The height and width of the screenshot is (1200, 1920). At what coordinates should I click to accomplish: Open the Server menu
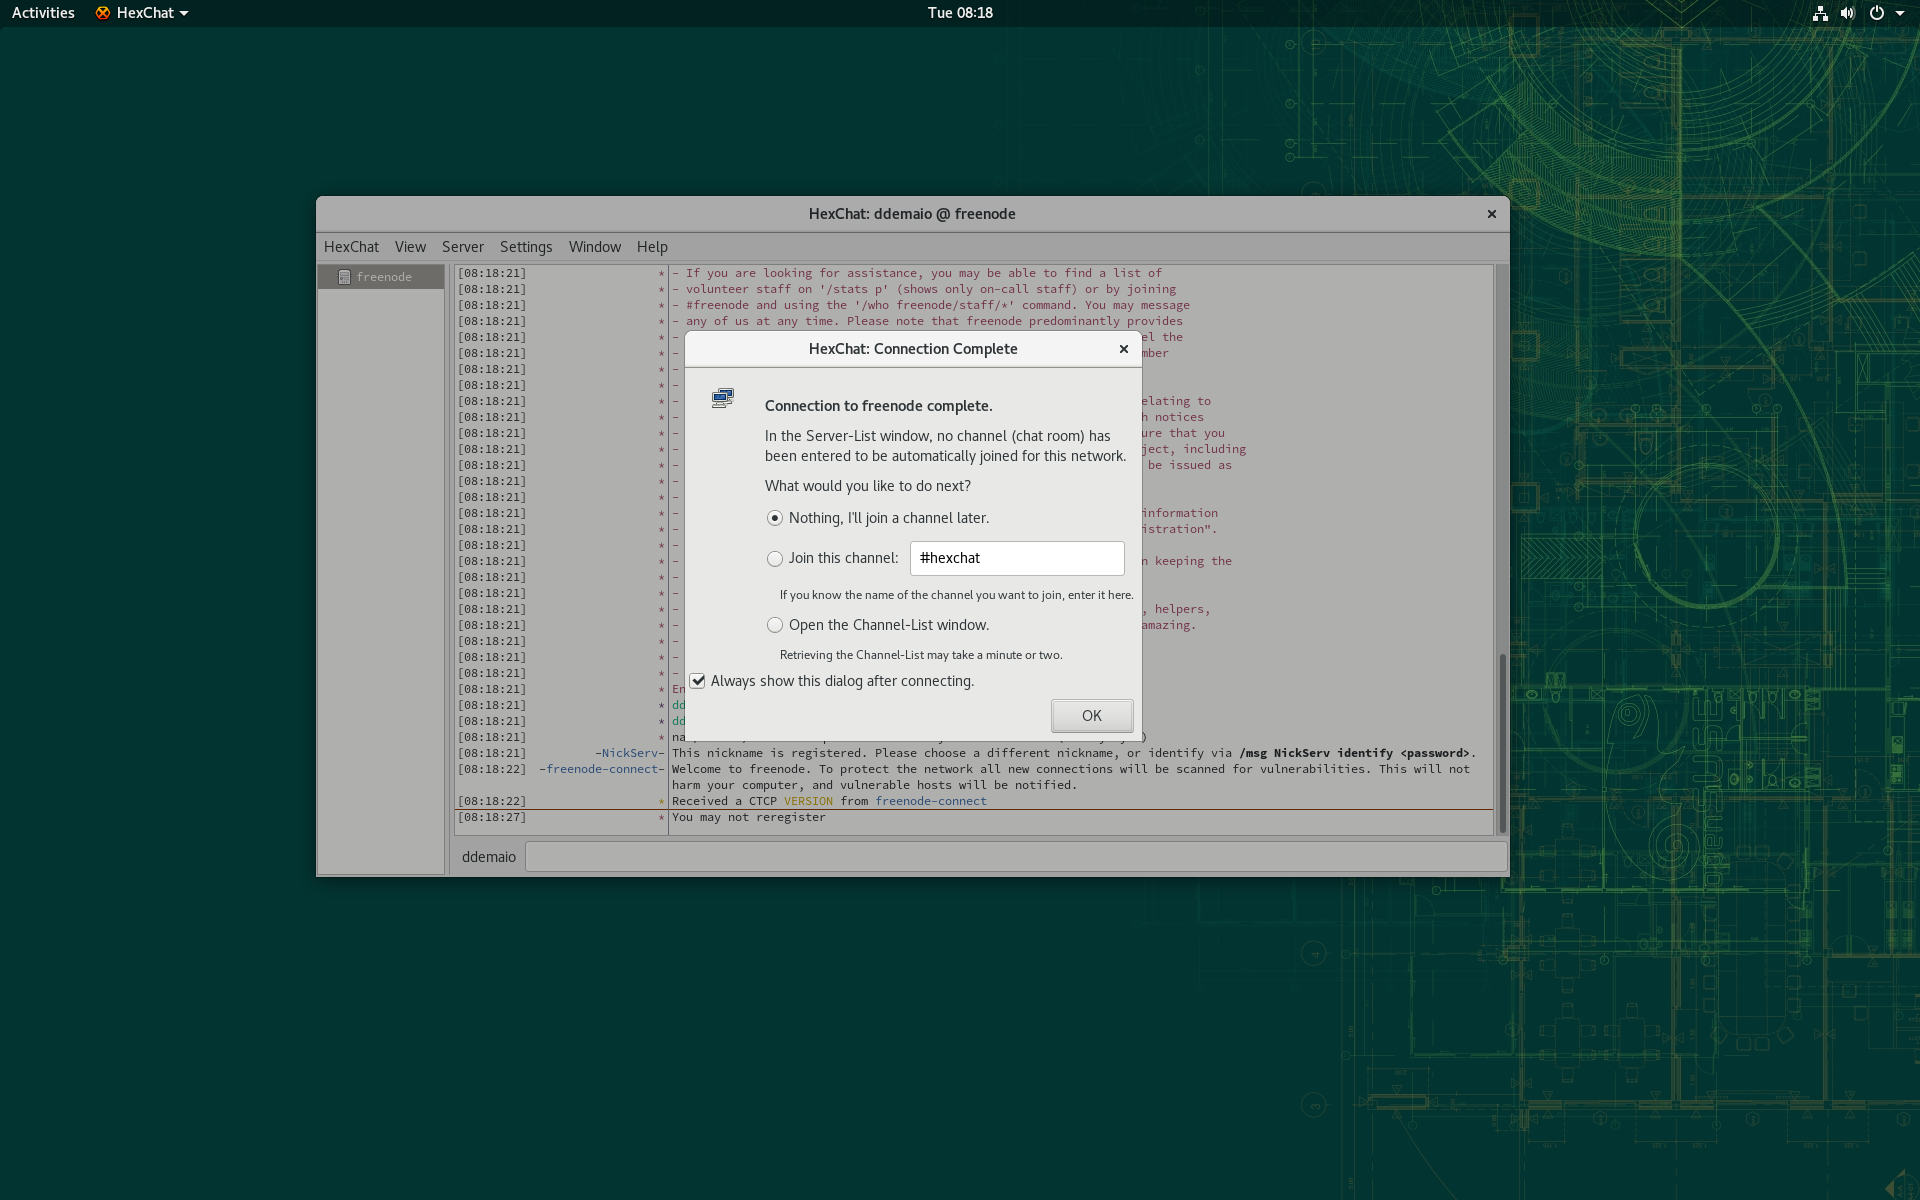[x=462, y=247]
